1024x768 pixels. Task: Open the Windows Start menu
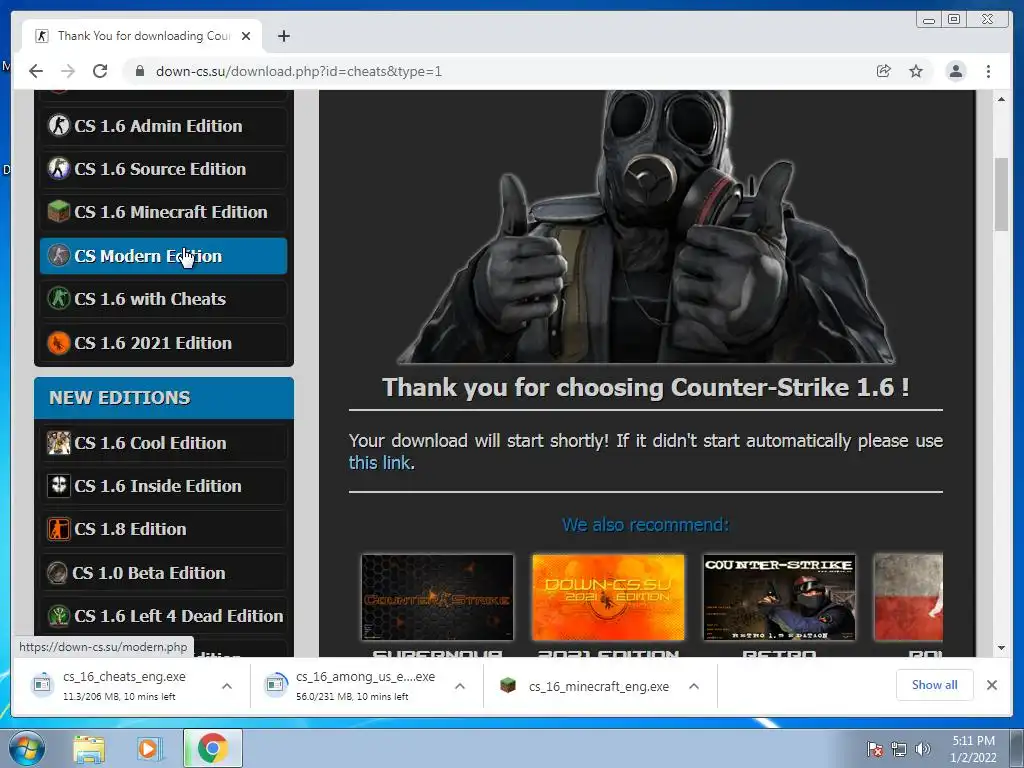26,748
